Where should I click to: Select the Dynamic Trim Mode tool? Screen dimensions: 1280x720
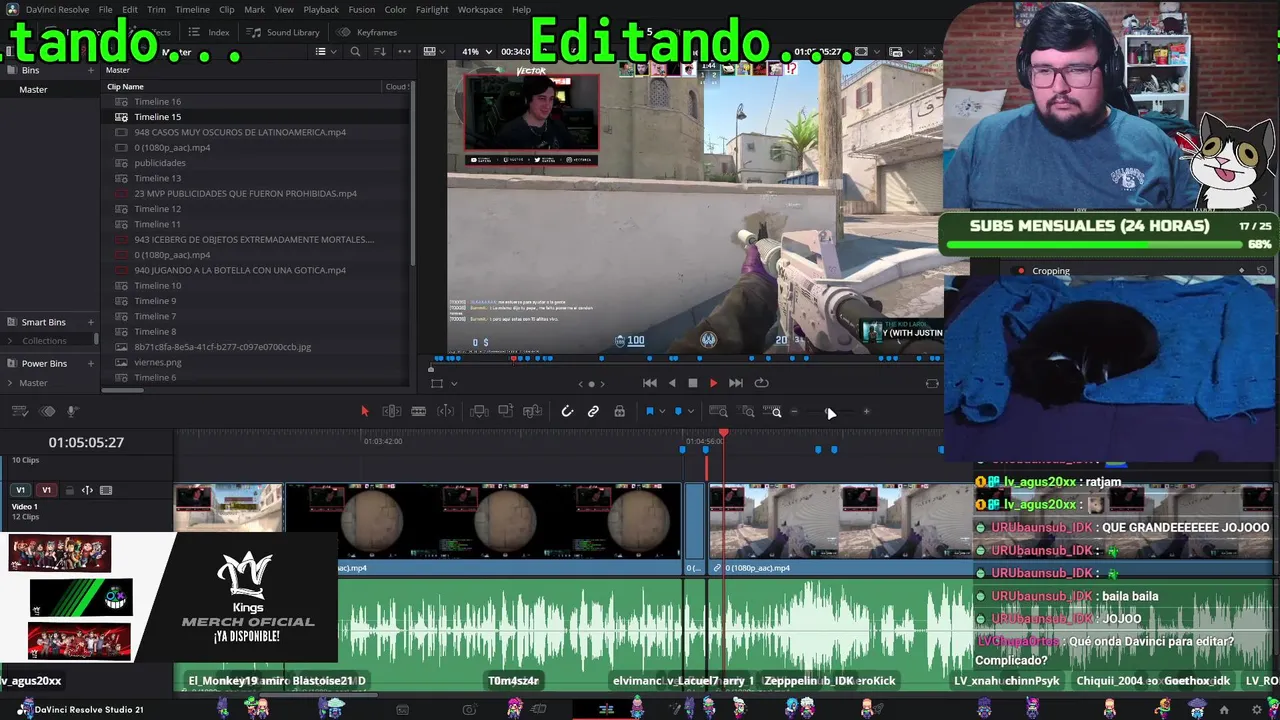coord(446,411)
